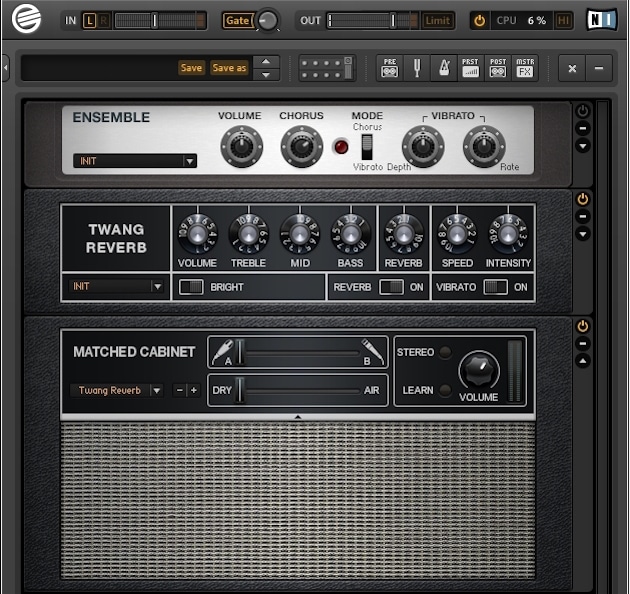
Task: Click the rack clear X button
Action: coord(572,68)
